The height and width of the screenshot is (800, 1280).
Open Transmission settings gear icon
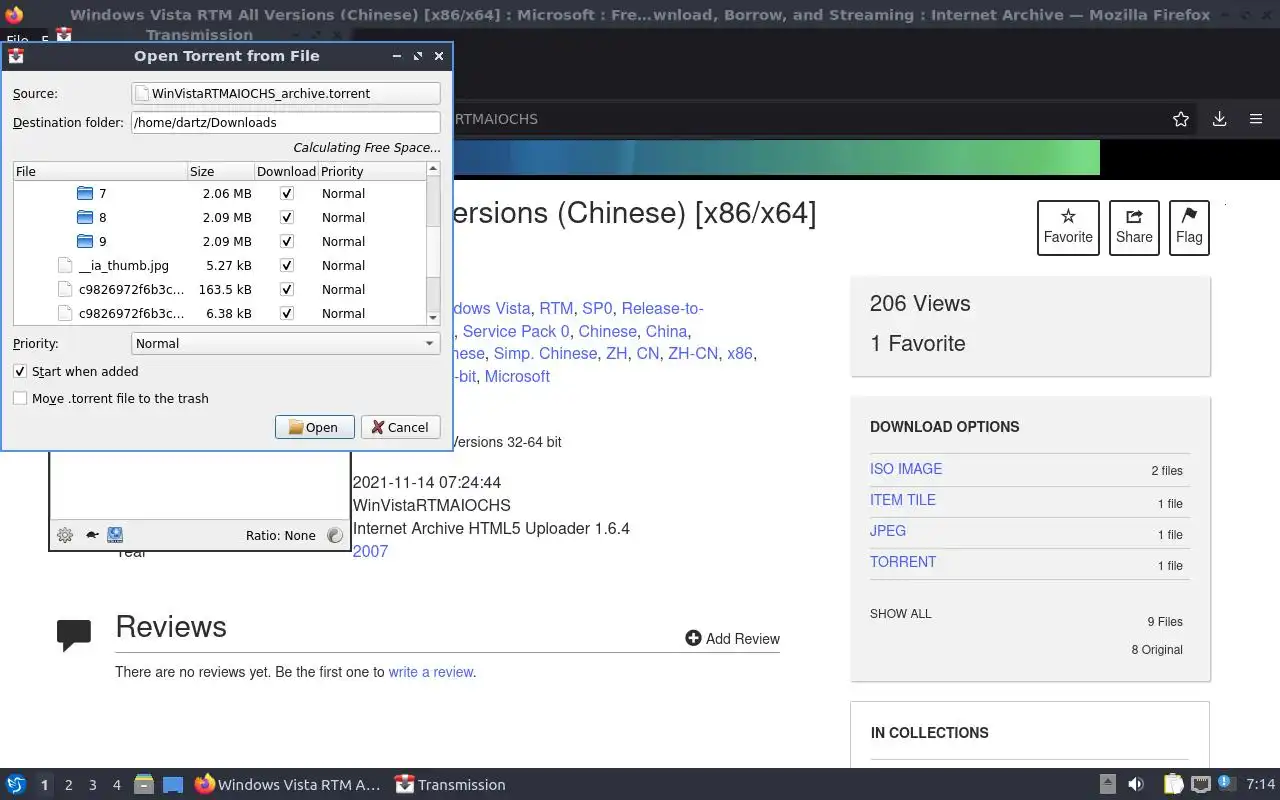click(65, 535)
